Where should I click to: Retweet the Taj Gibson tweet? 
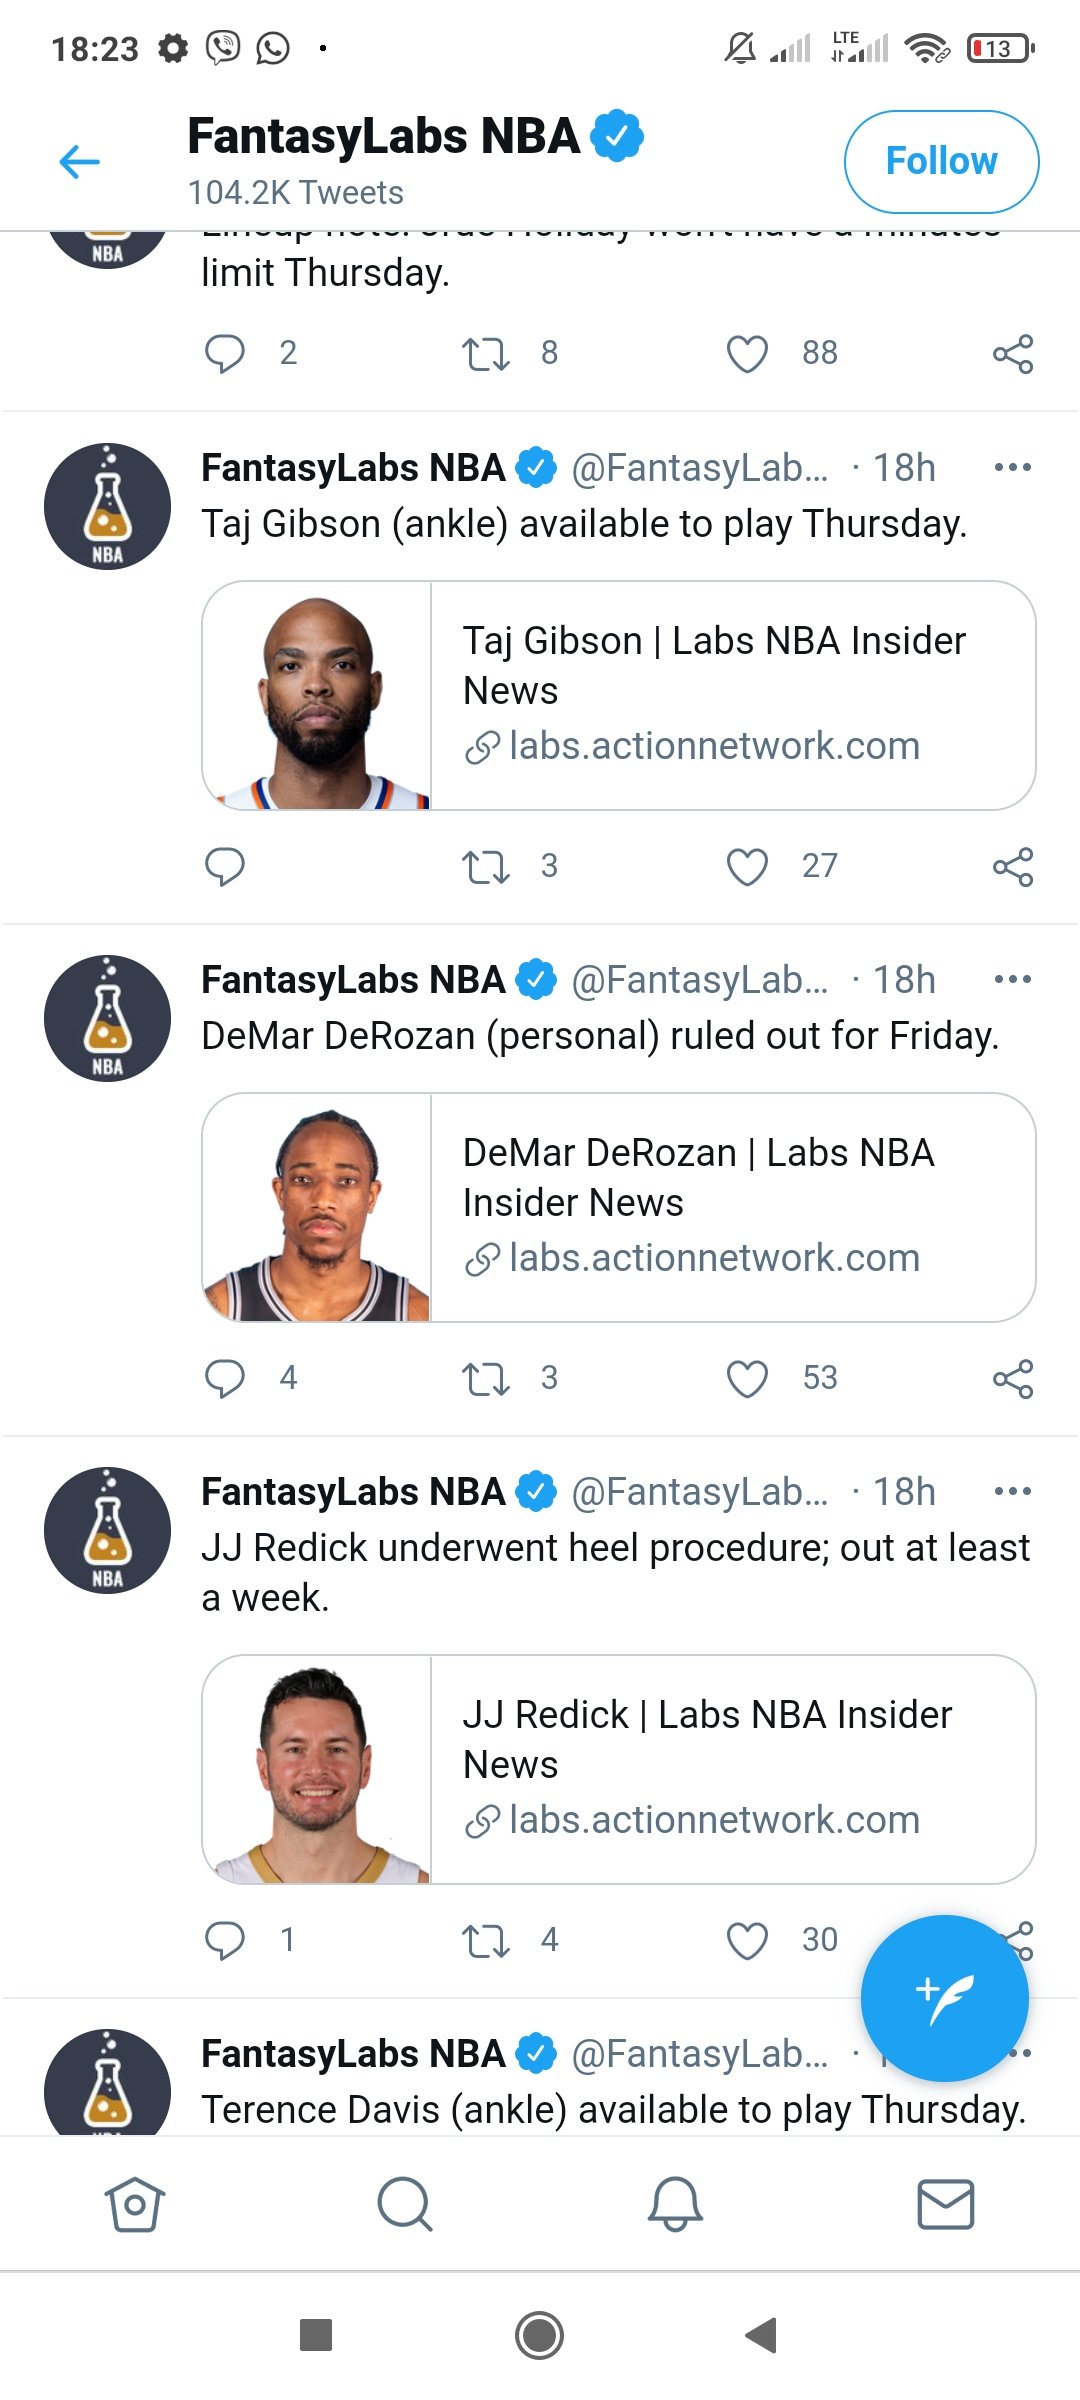coord(486,866)
